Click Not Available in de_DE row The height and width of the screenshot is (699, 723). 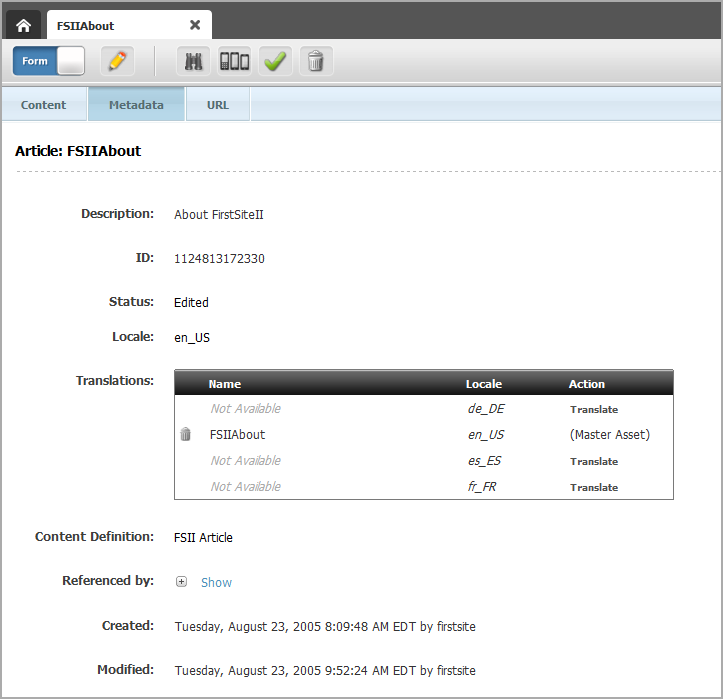point(246,409)
